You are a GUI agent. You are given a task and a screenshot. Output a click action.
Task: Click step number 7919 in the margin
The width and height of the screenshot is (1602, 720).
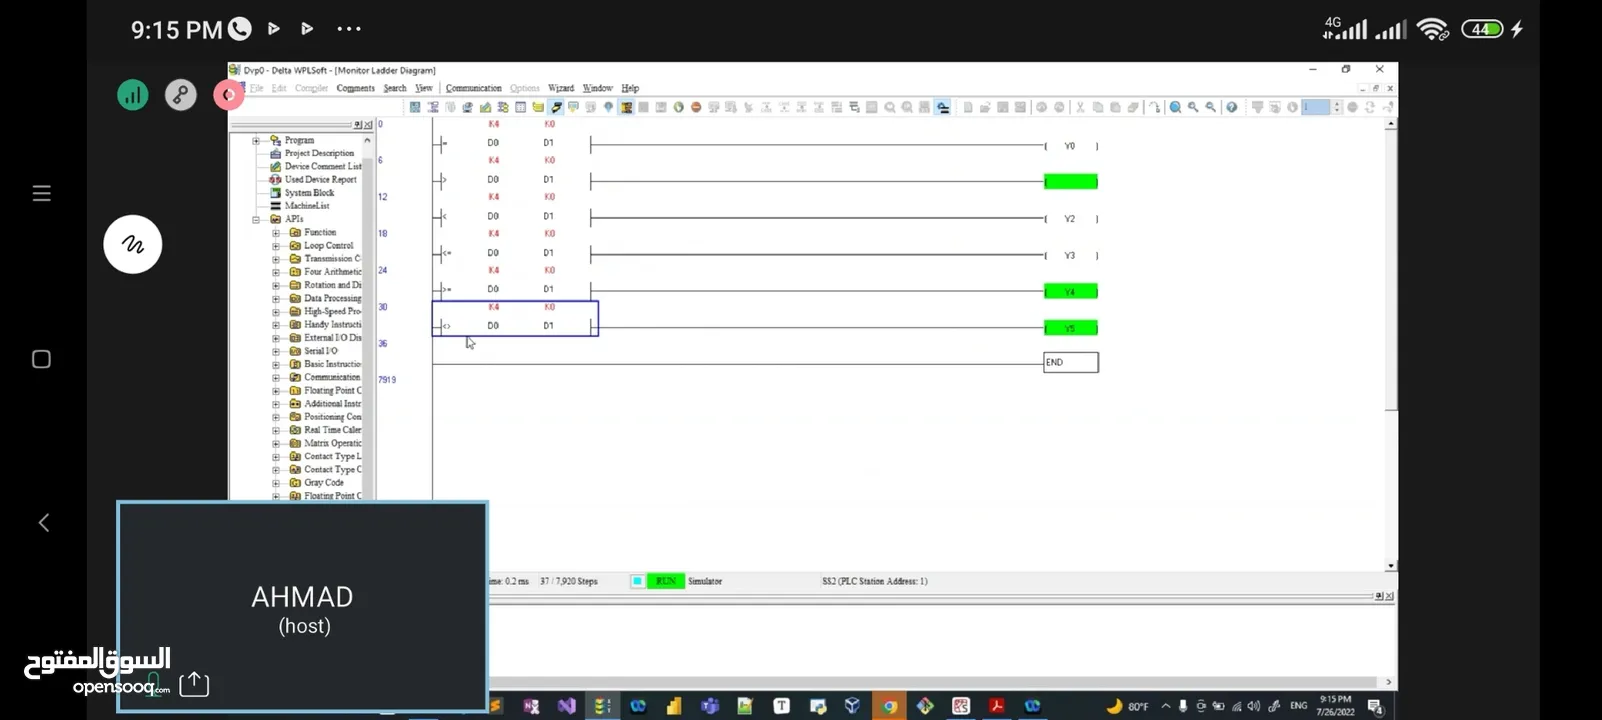point(387,380)
